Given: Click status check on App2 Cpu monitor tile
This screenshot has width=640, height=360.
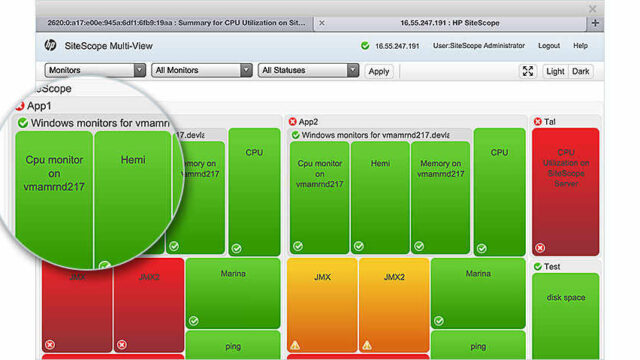Looking at the screenshot, I should [298, 246].
